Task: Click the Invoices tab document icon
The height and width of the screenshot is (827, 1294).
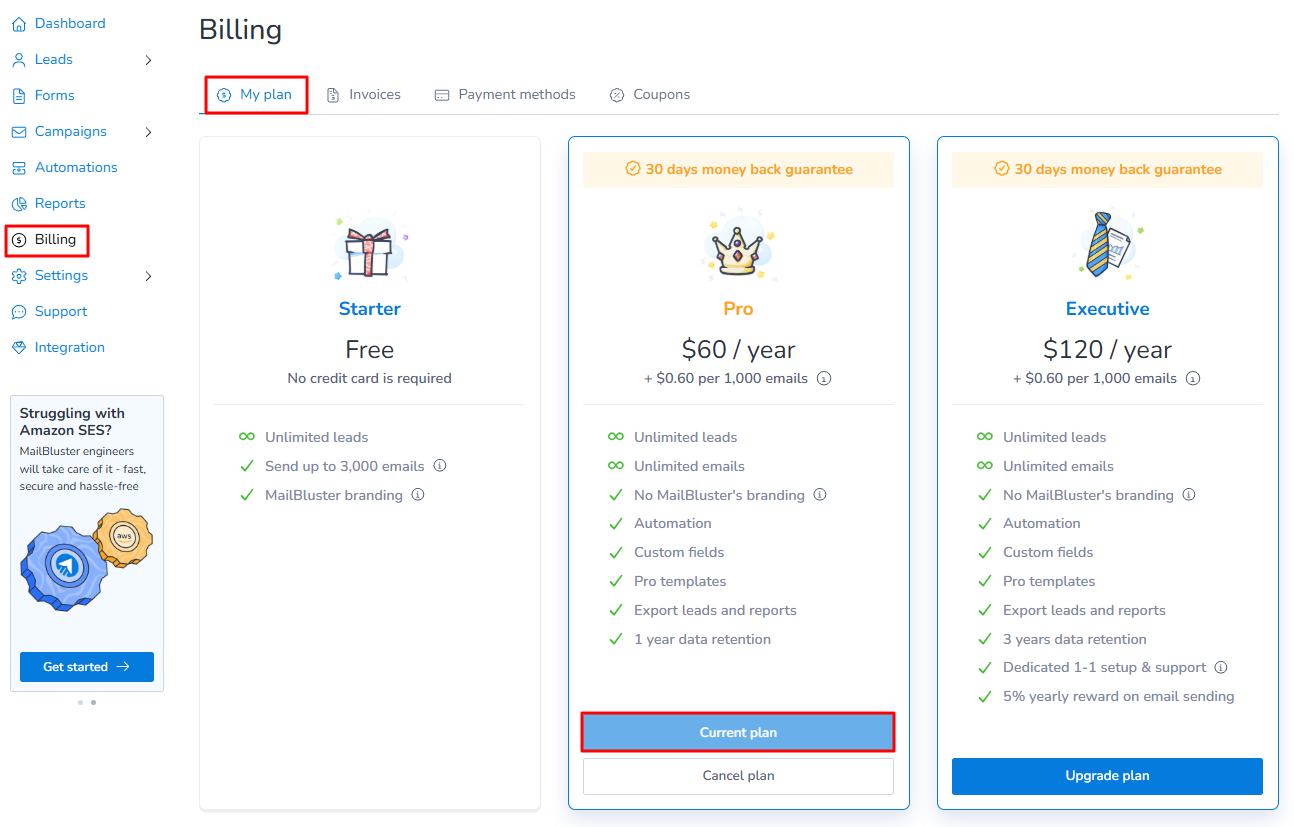Action: 333,95
